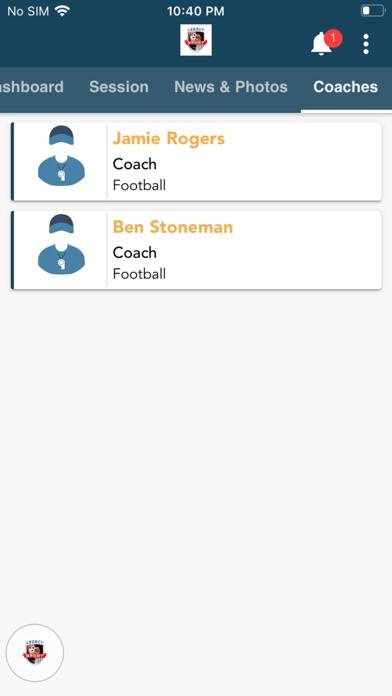Open Jamie Rogers' name link

pos(169,138)
